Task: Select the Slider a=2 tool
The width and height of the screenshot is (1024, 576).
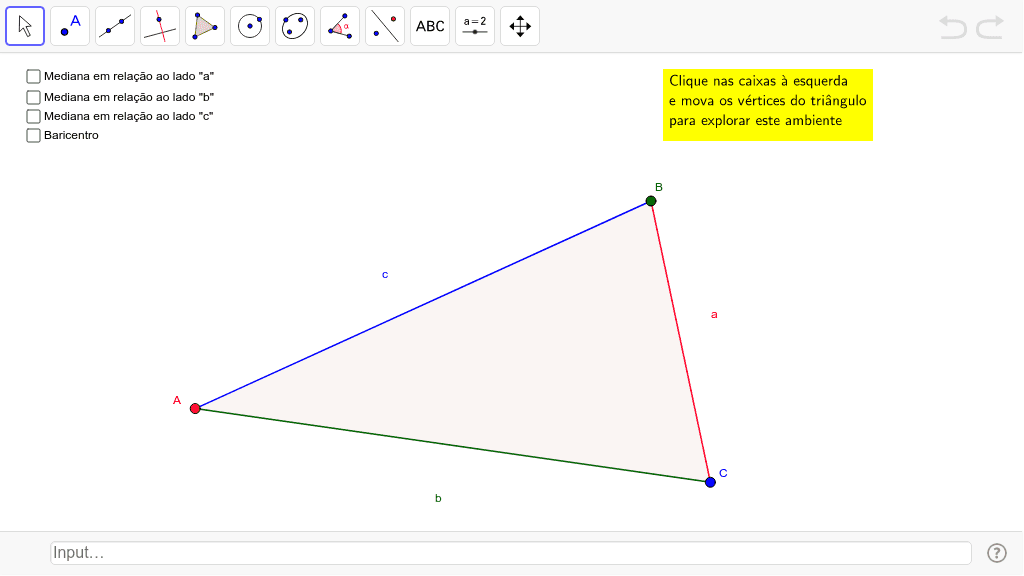Action: click(475, 26)
